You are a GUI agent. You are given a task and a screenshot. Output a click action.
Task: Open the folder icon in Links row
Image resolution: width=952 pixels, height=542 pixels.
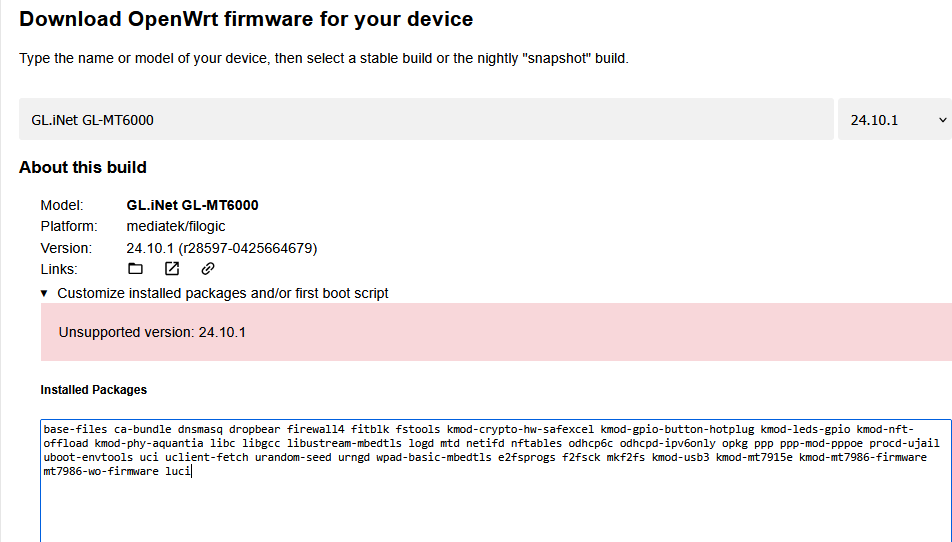[x=135, y=268]
